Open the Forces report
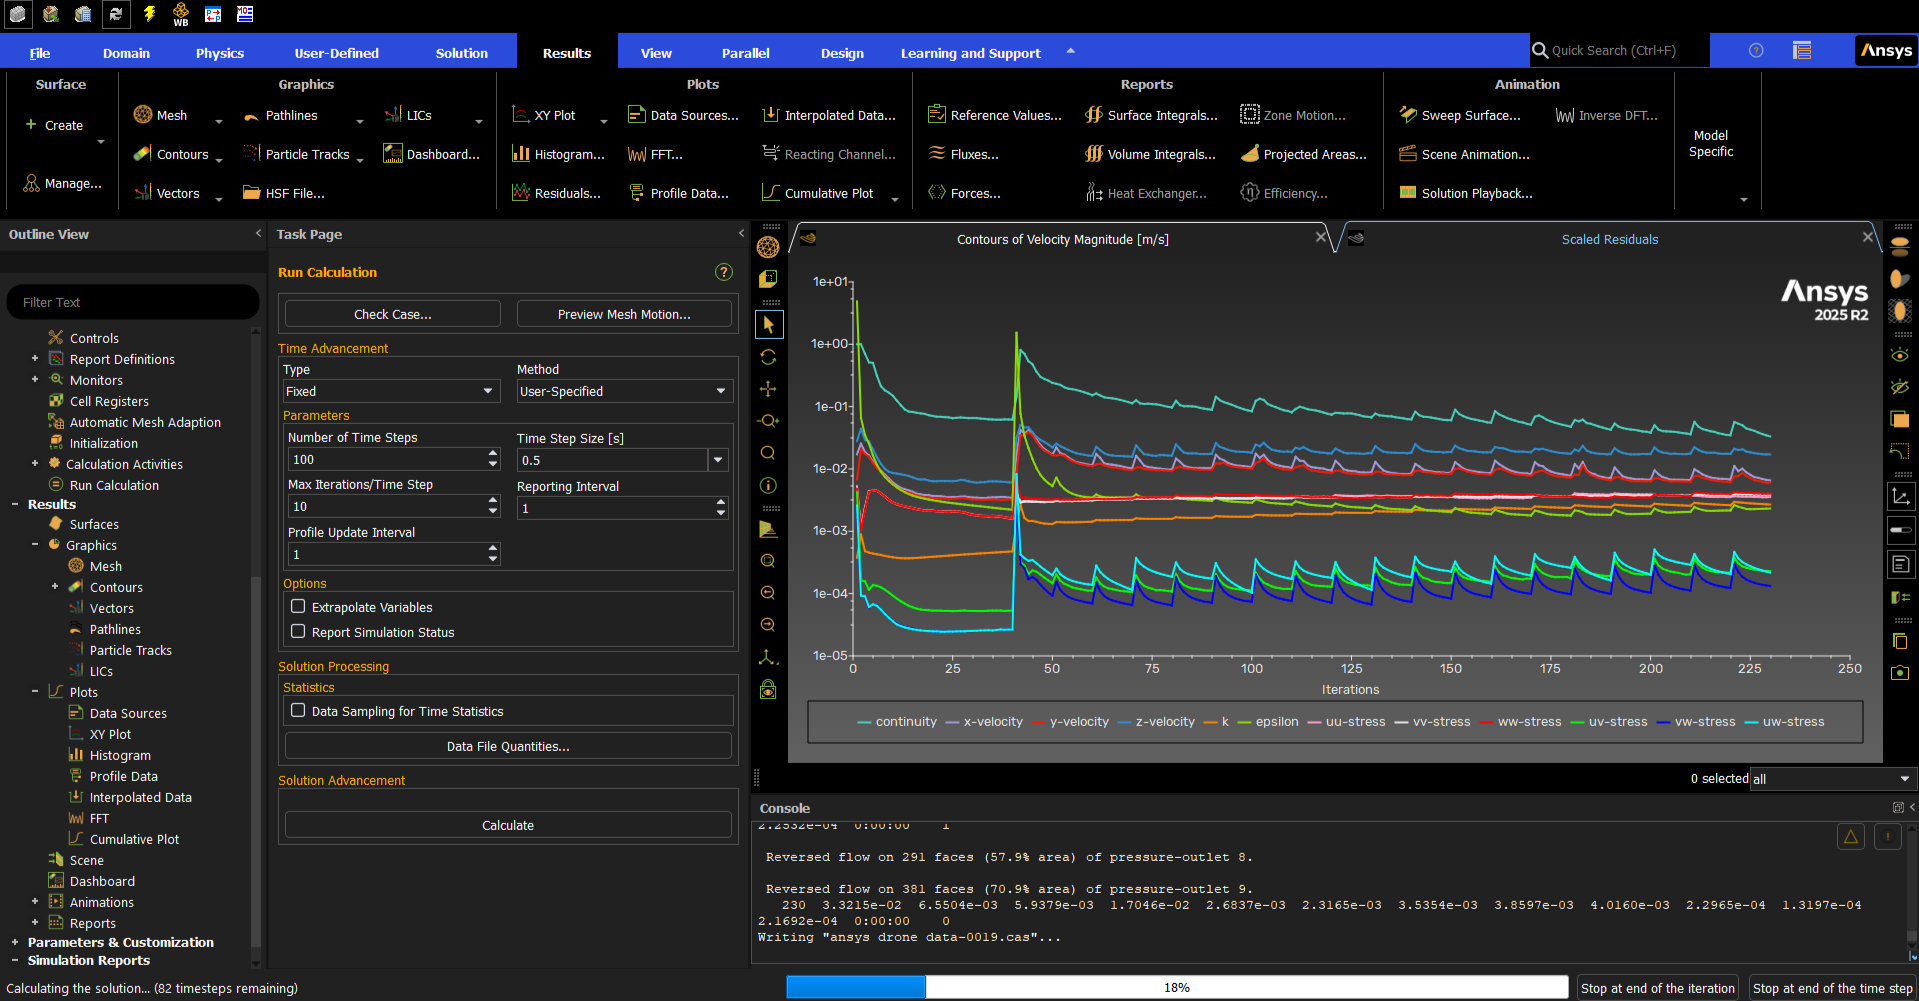This screenshot has height=1001, width=1919. pyautogui.click(x=964, y=193)
